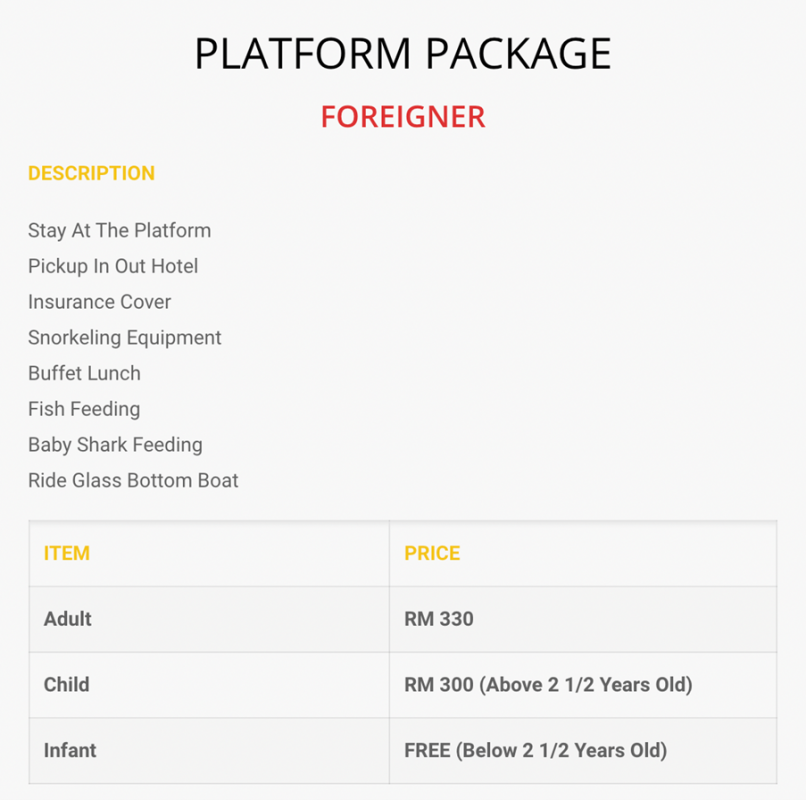Click the FREE infant price cell

pyautogui.click(x=583, y=751)
